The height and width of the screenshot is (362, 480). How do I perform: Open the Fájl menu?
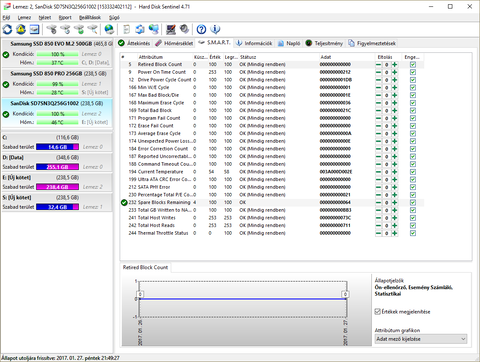pyautogui.click(x=6, y=18)
